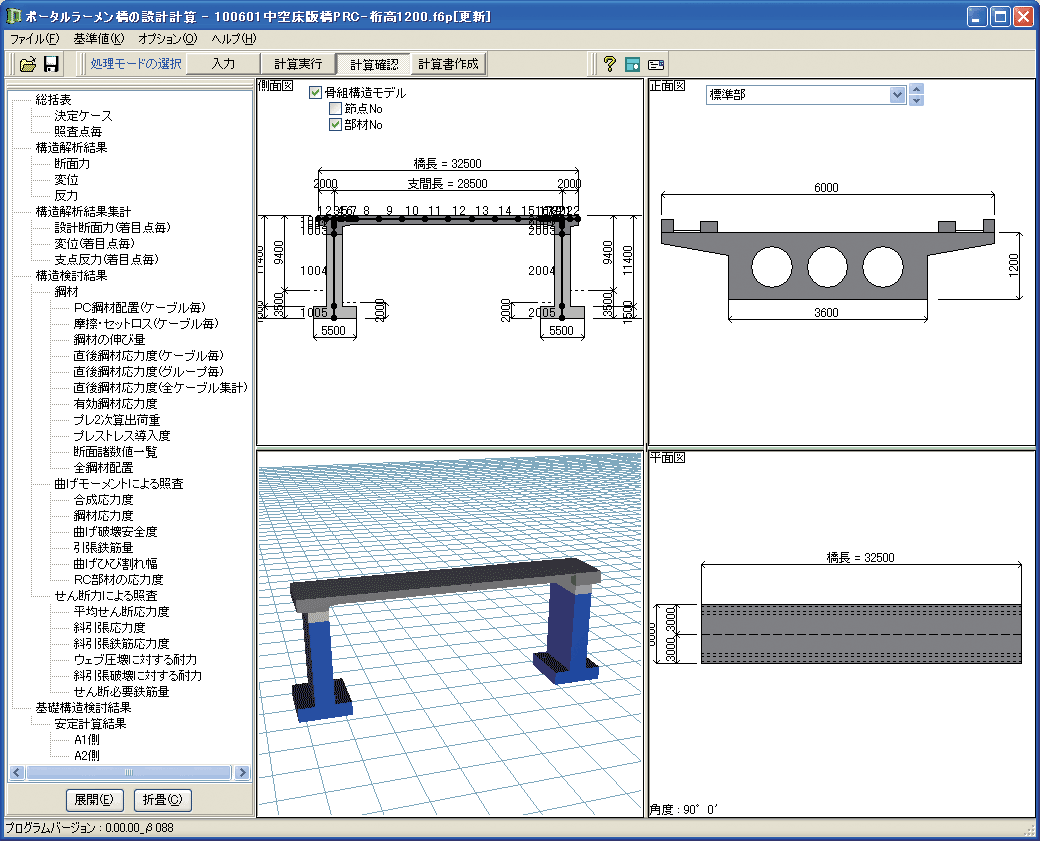
Task: Click the down arrow of the section stepper
Action: 916,100
